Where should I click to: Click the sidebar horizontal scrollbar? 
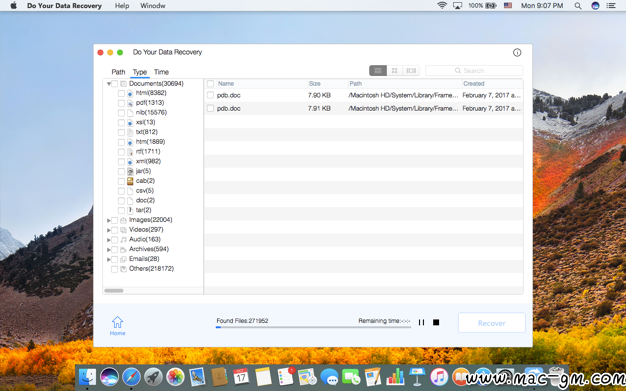click(114, 291)
